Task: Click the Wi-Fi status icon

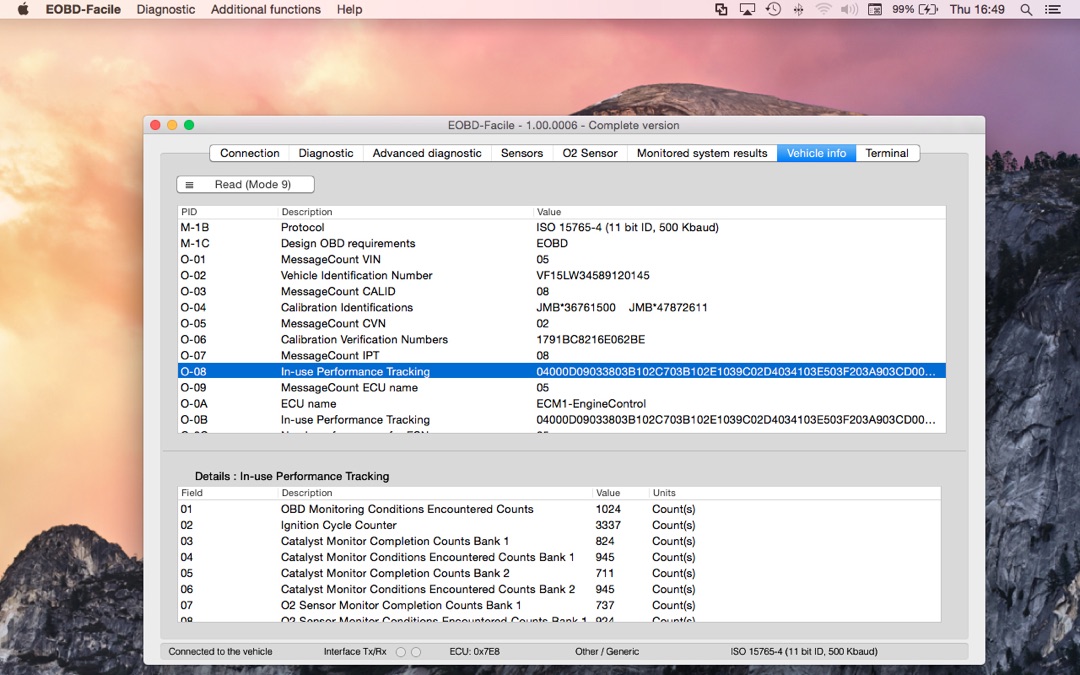Action: tap(824, 9)
